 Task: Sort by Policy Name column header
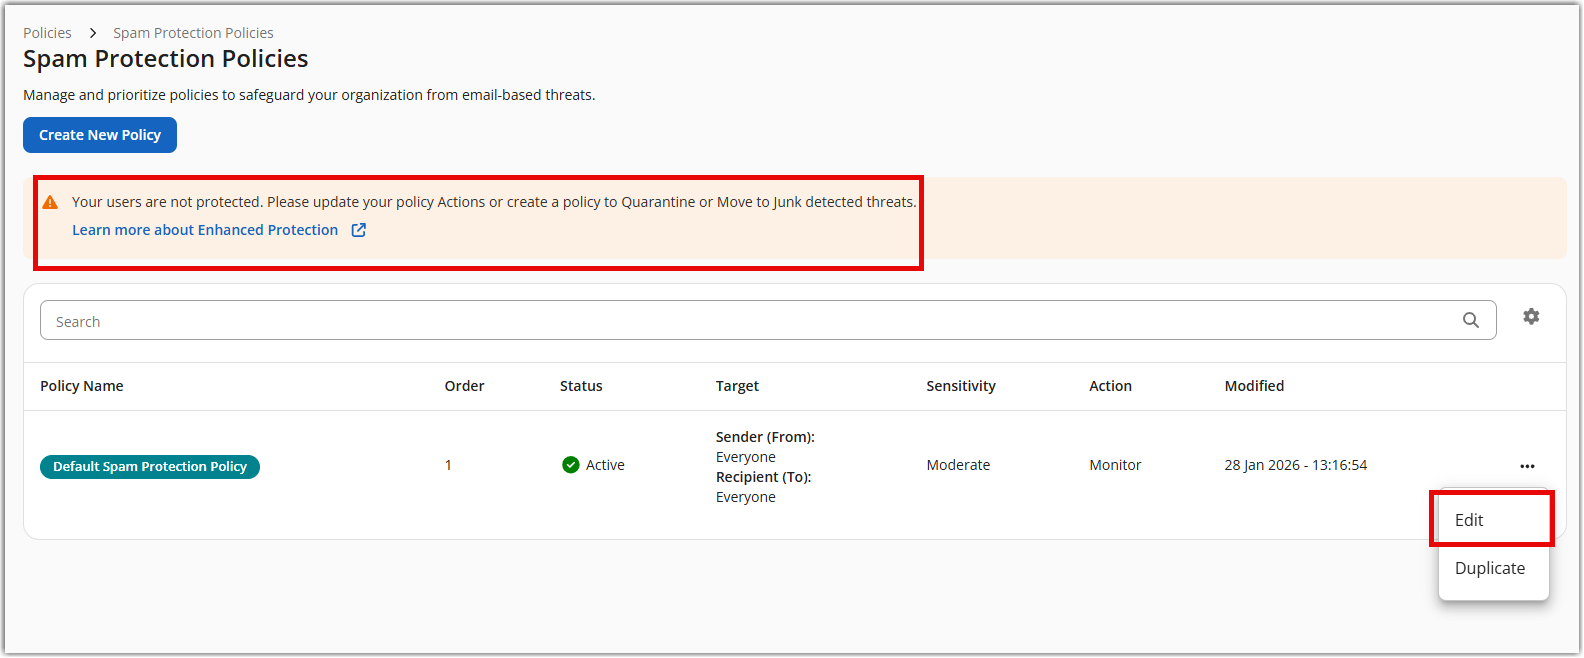click(82, 386)
